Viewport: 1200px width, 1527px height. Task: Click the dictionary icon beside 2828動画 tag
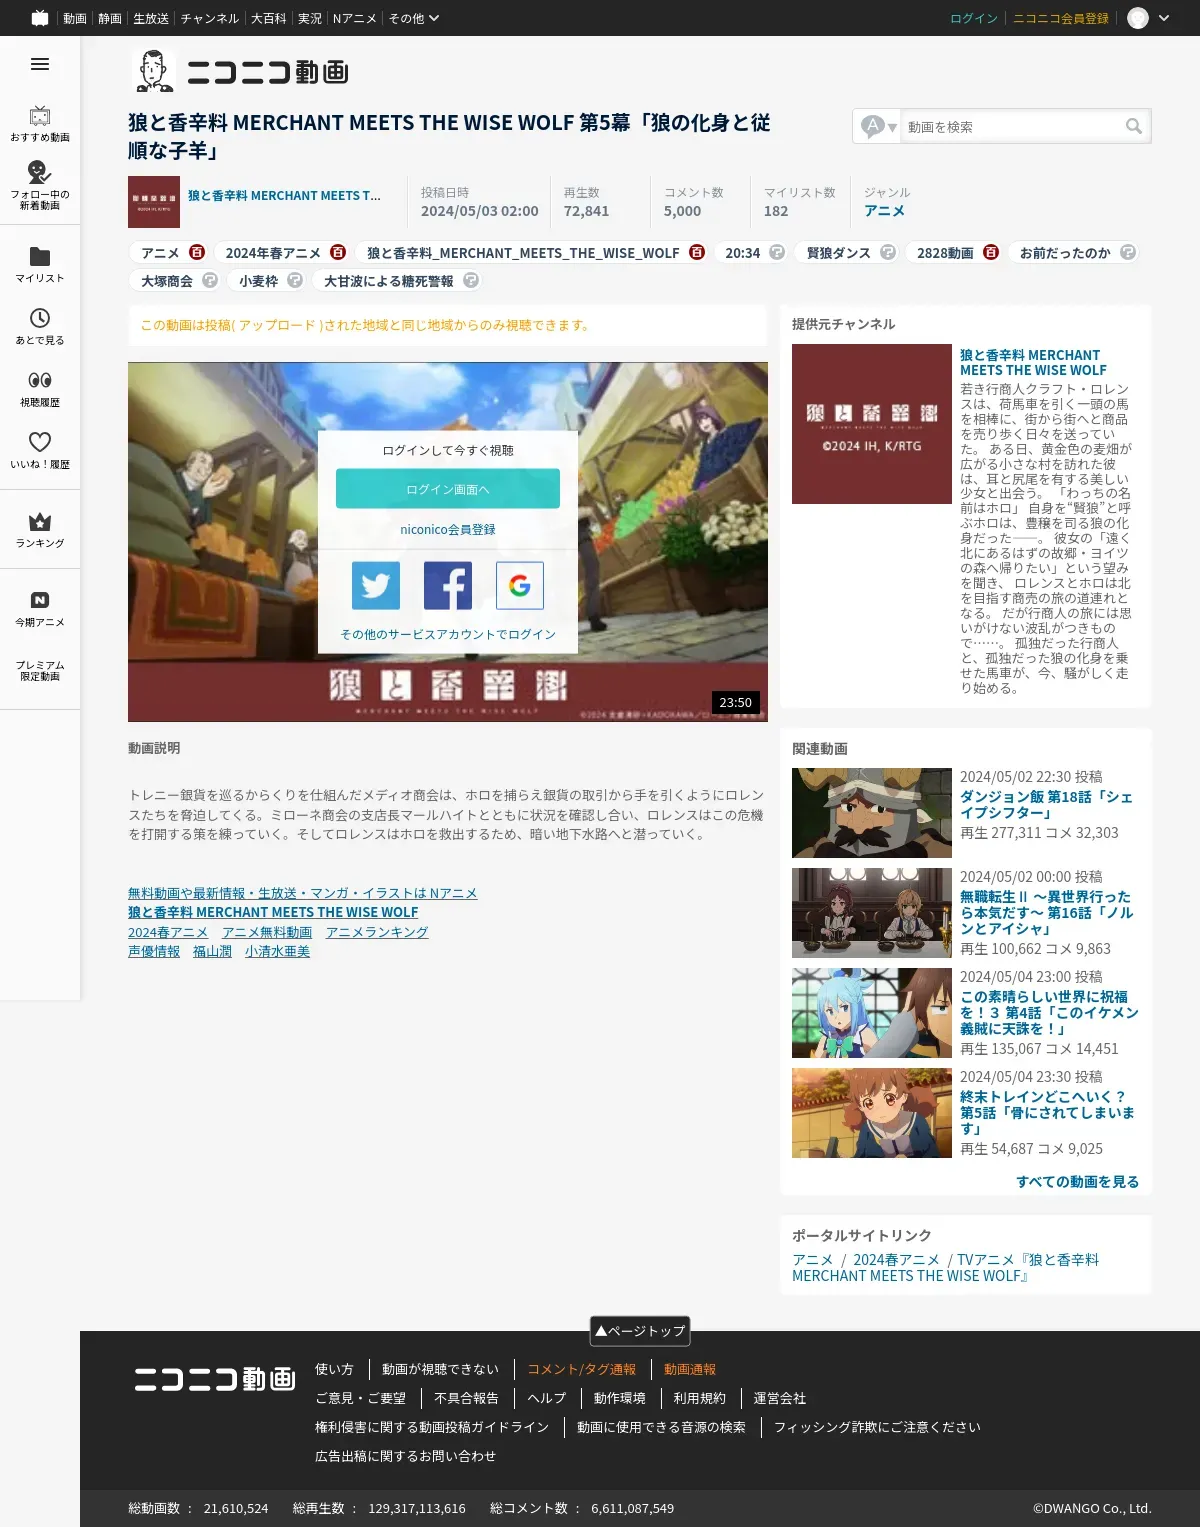(991, 252)
